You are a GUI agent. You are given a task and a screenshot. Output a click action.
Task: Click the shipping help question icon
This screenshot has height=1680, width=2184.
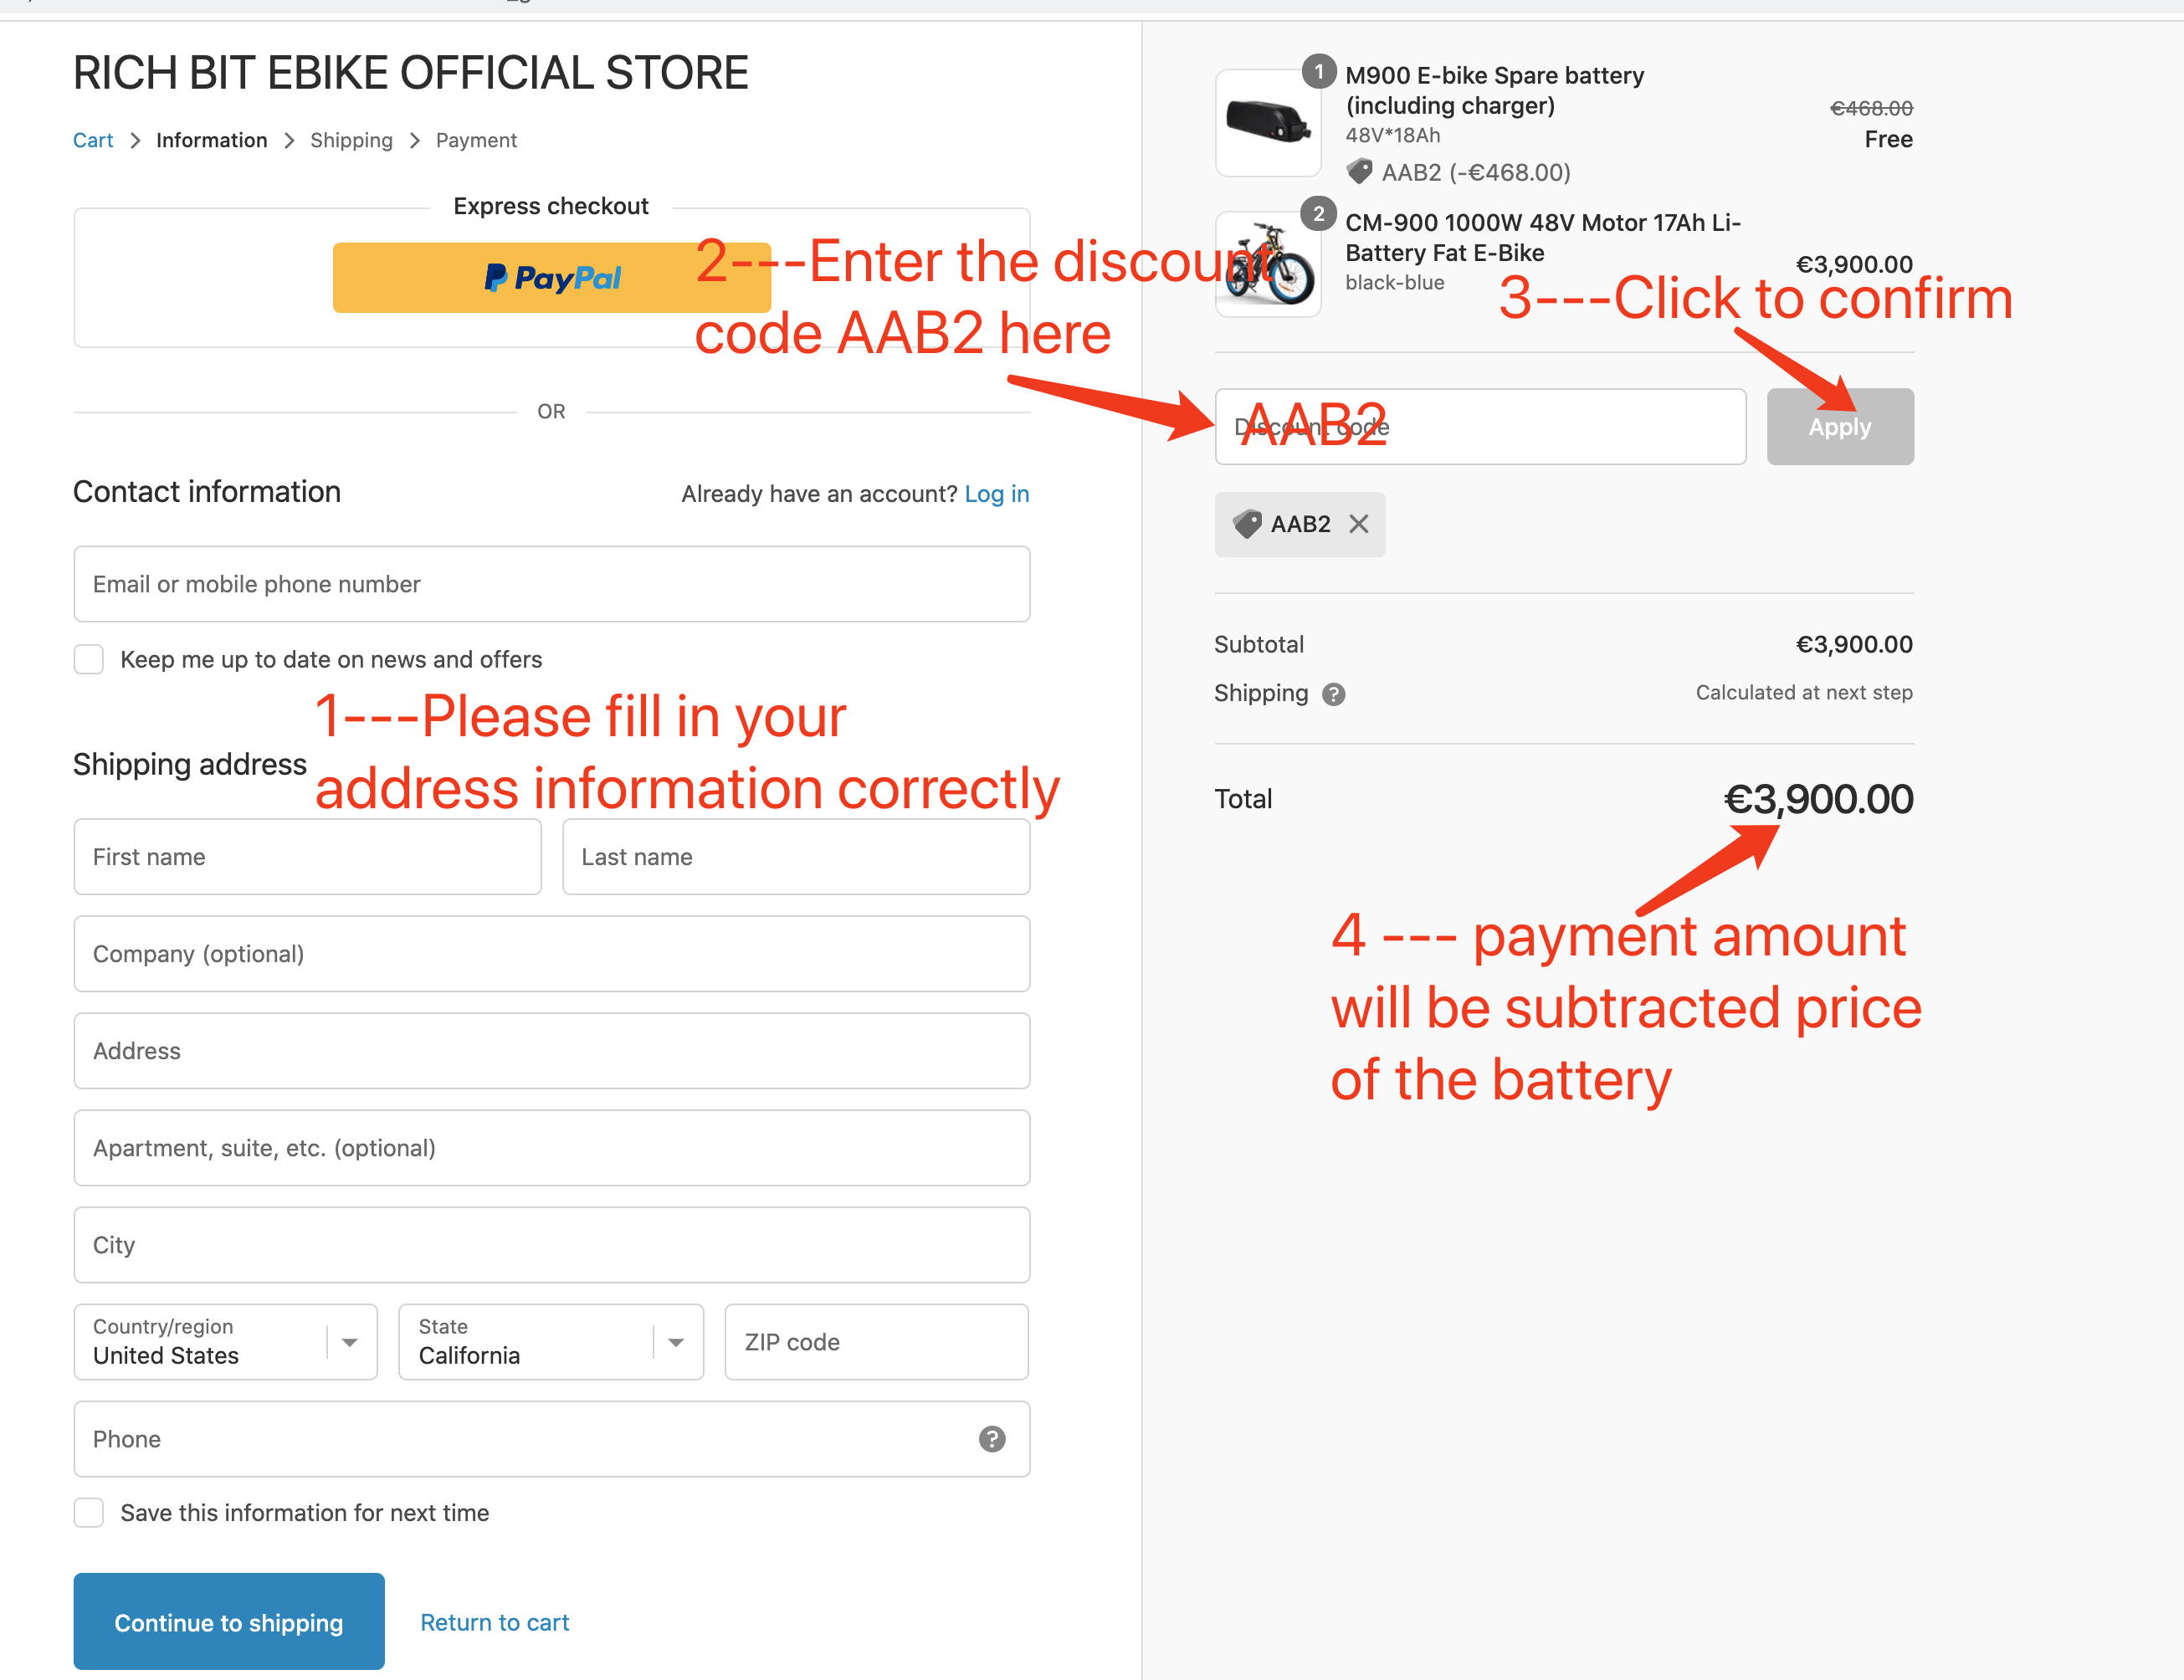pyautogui.click(x=1333, y=694)
